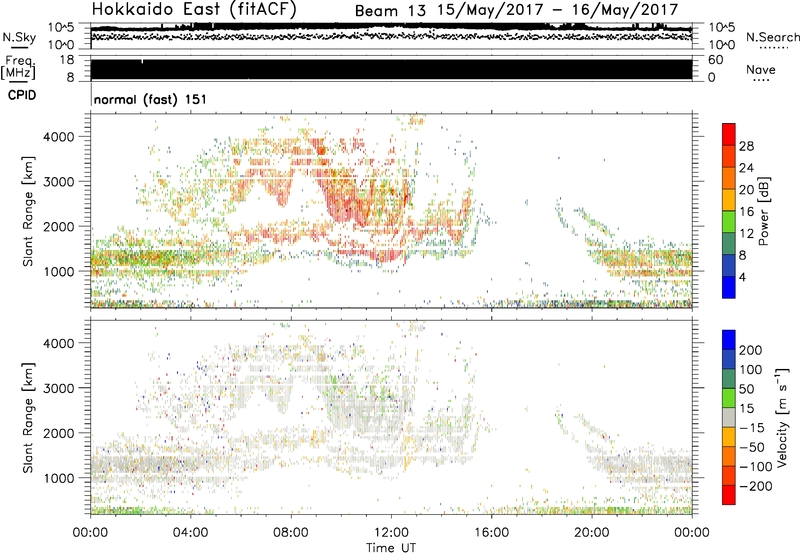Click the '3000' range tick of velocity panel

pos(59,388)
